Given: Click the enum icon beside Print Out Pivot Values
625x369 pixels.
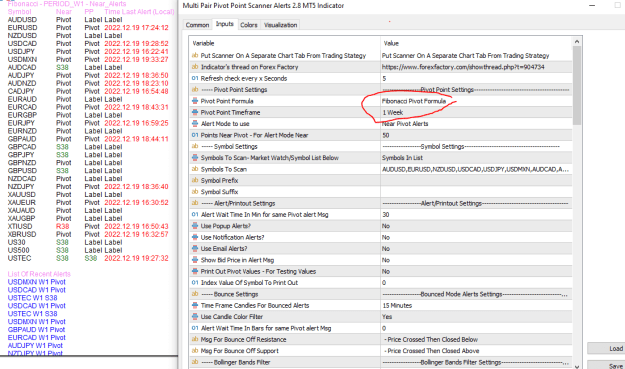Looking at the screenshot, I should pyautogui.click(x=195, y=271).
